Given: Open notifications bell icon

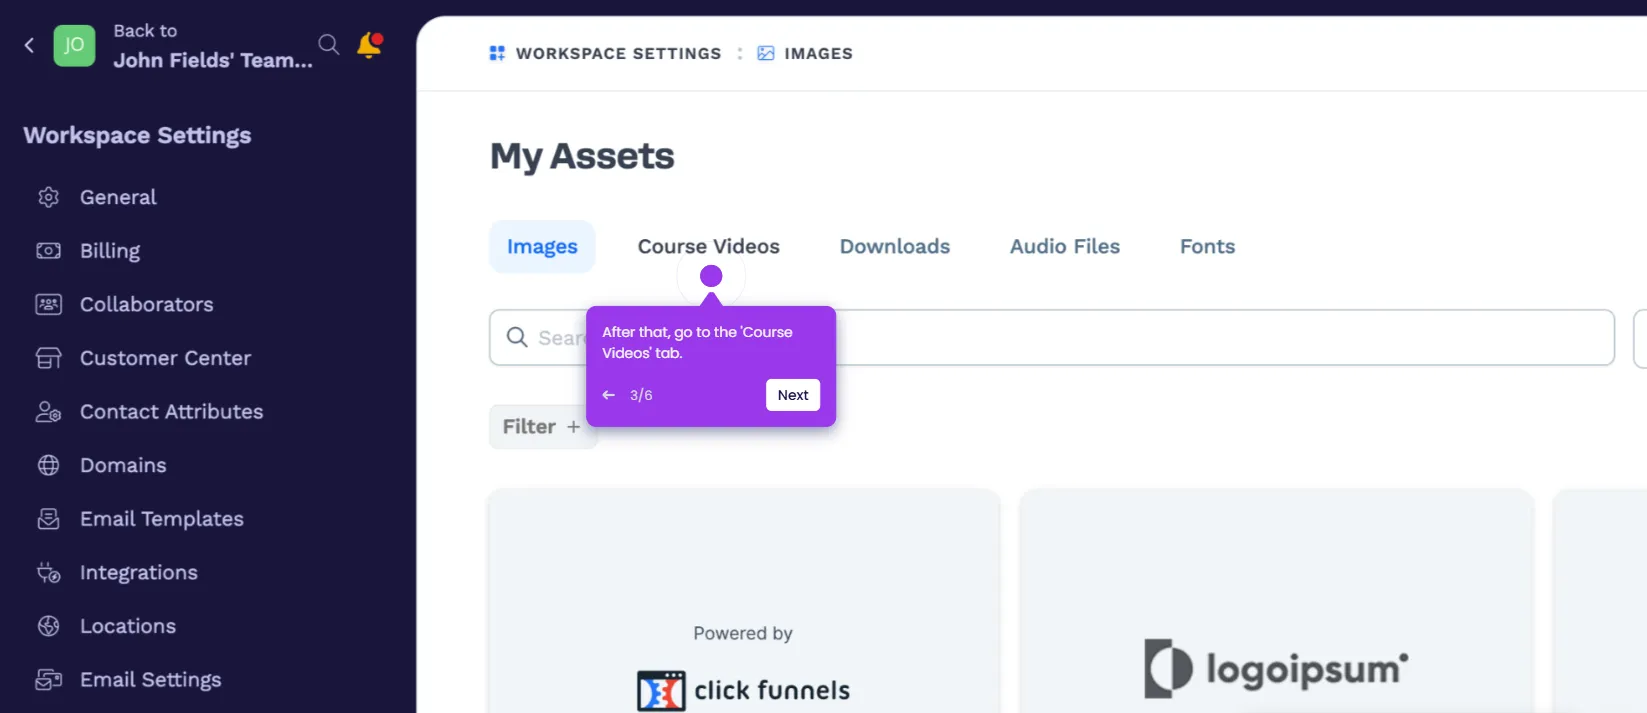Looking at the screenshot, I should tap(370, 45).
